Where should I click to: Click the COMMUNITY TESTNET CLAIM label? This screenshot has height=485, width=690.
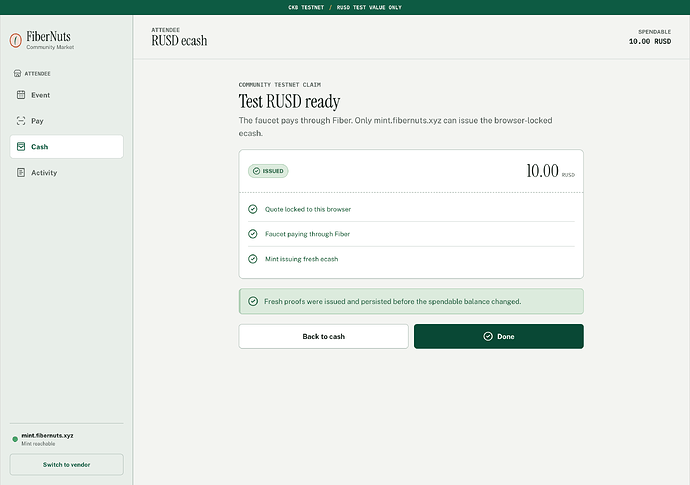pos(280,85)
